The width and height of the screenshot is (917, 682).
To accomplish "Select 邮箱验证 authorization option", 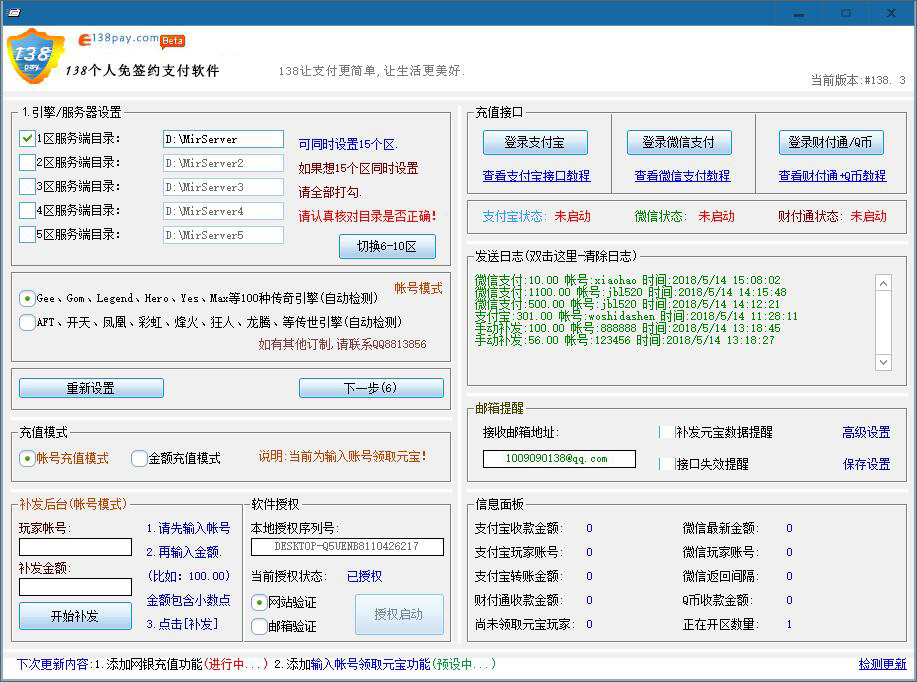I will (x=259, y=626).
